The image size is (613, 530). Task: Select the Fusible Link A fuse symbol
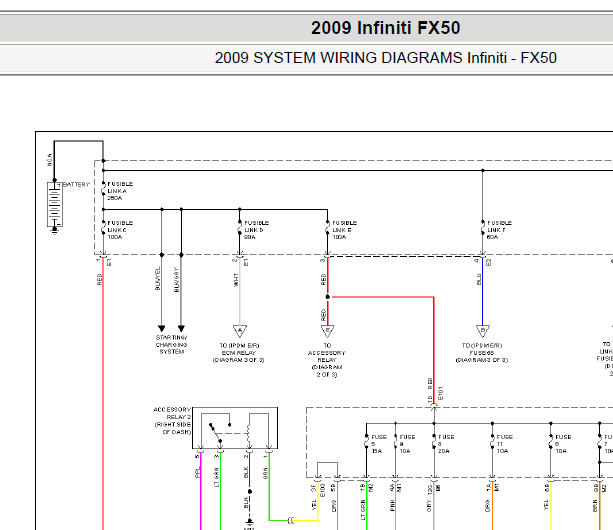[103, 190]
